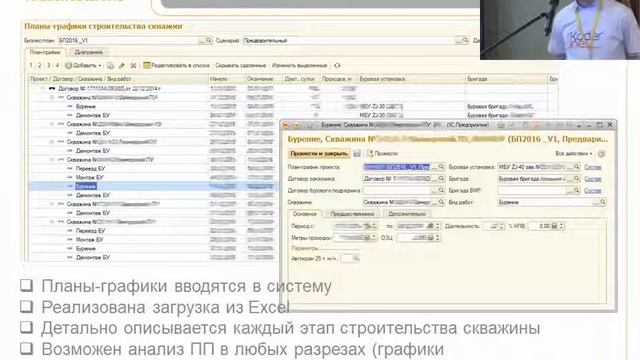
Task: Click the magnifier icon in the Сценарий field
Action: click(x=465, y=40)
